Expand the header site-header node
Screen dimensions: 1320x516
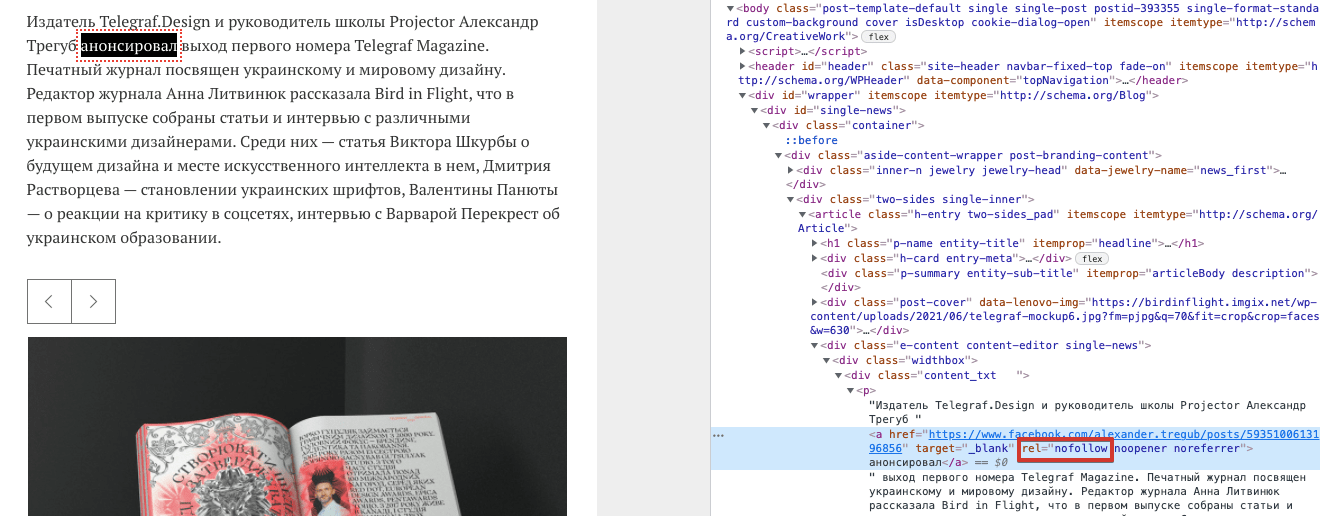(742, 66)
